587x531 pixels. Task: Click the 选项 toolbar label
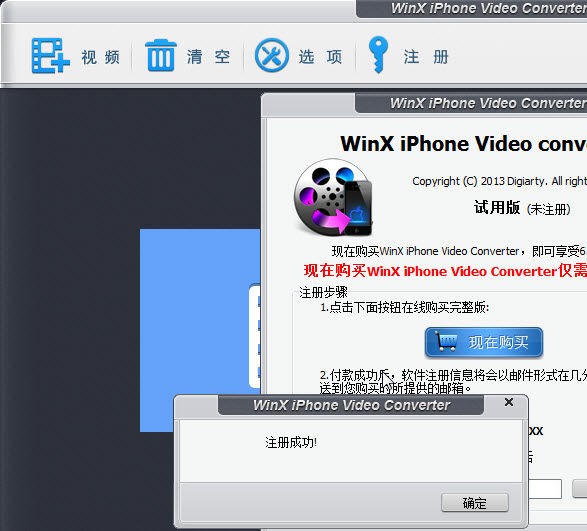[x=320, y=57]
